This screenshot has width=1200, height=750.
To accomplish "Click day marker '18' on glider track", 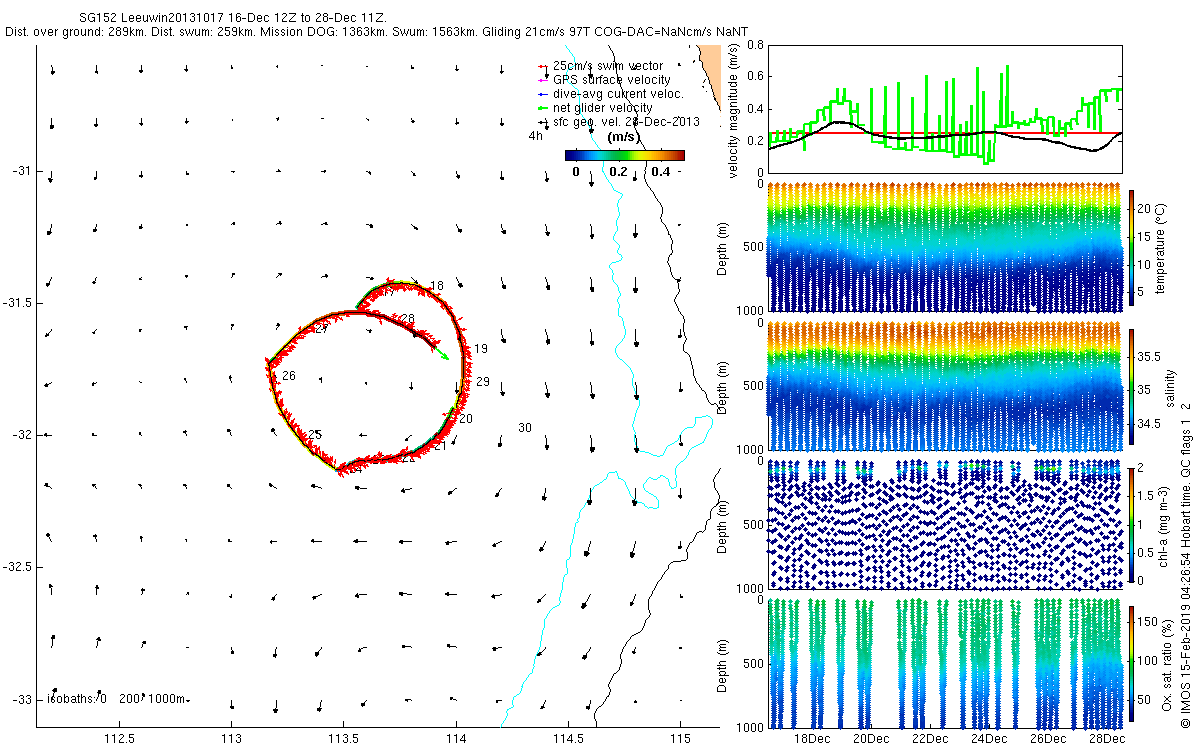I will pyautogui.click(x=436, y=287).
